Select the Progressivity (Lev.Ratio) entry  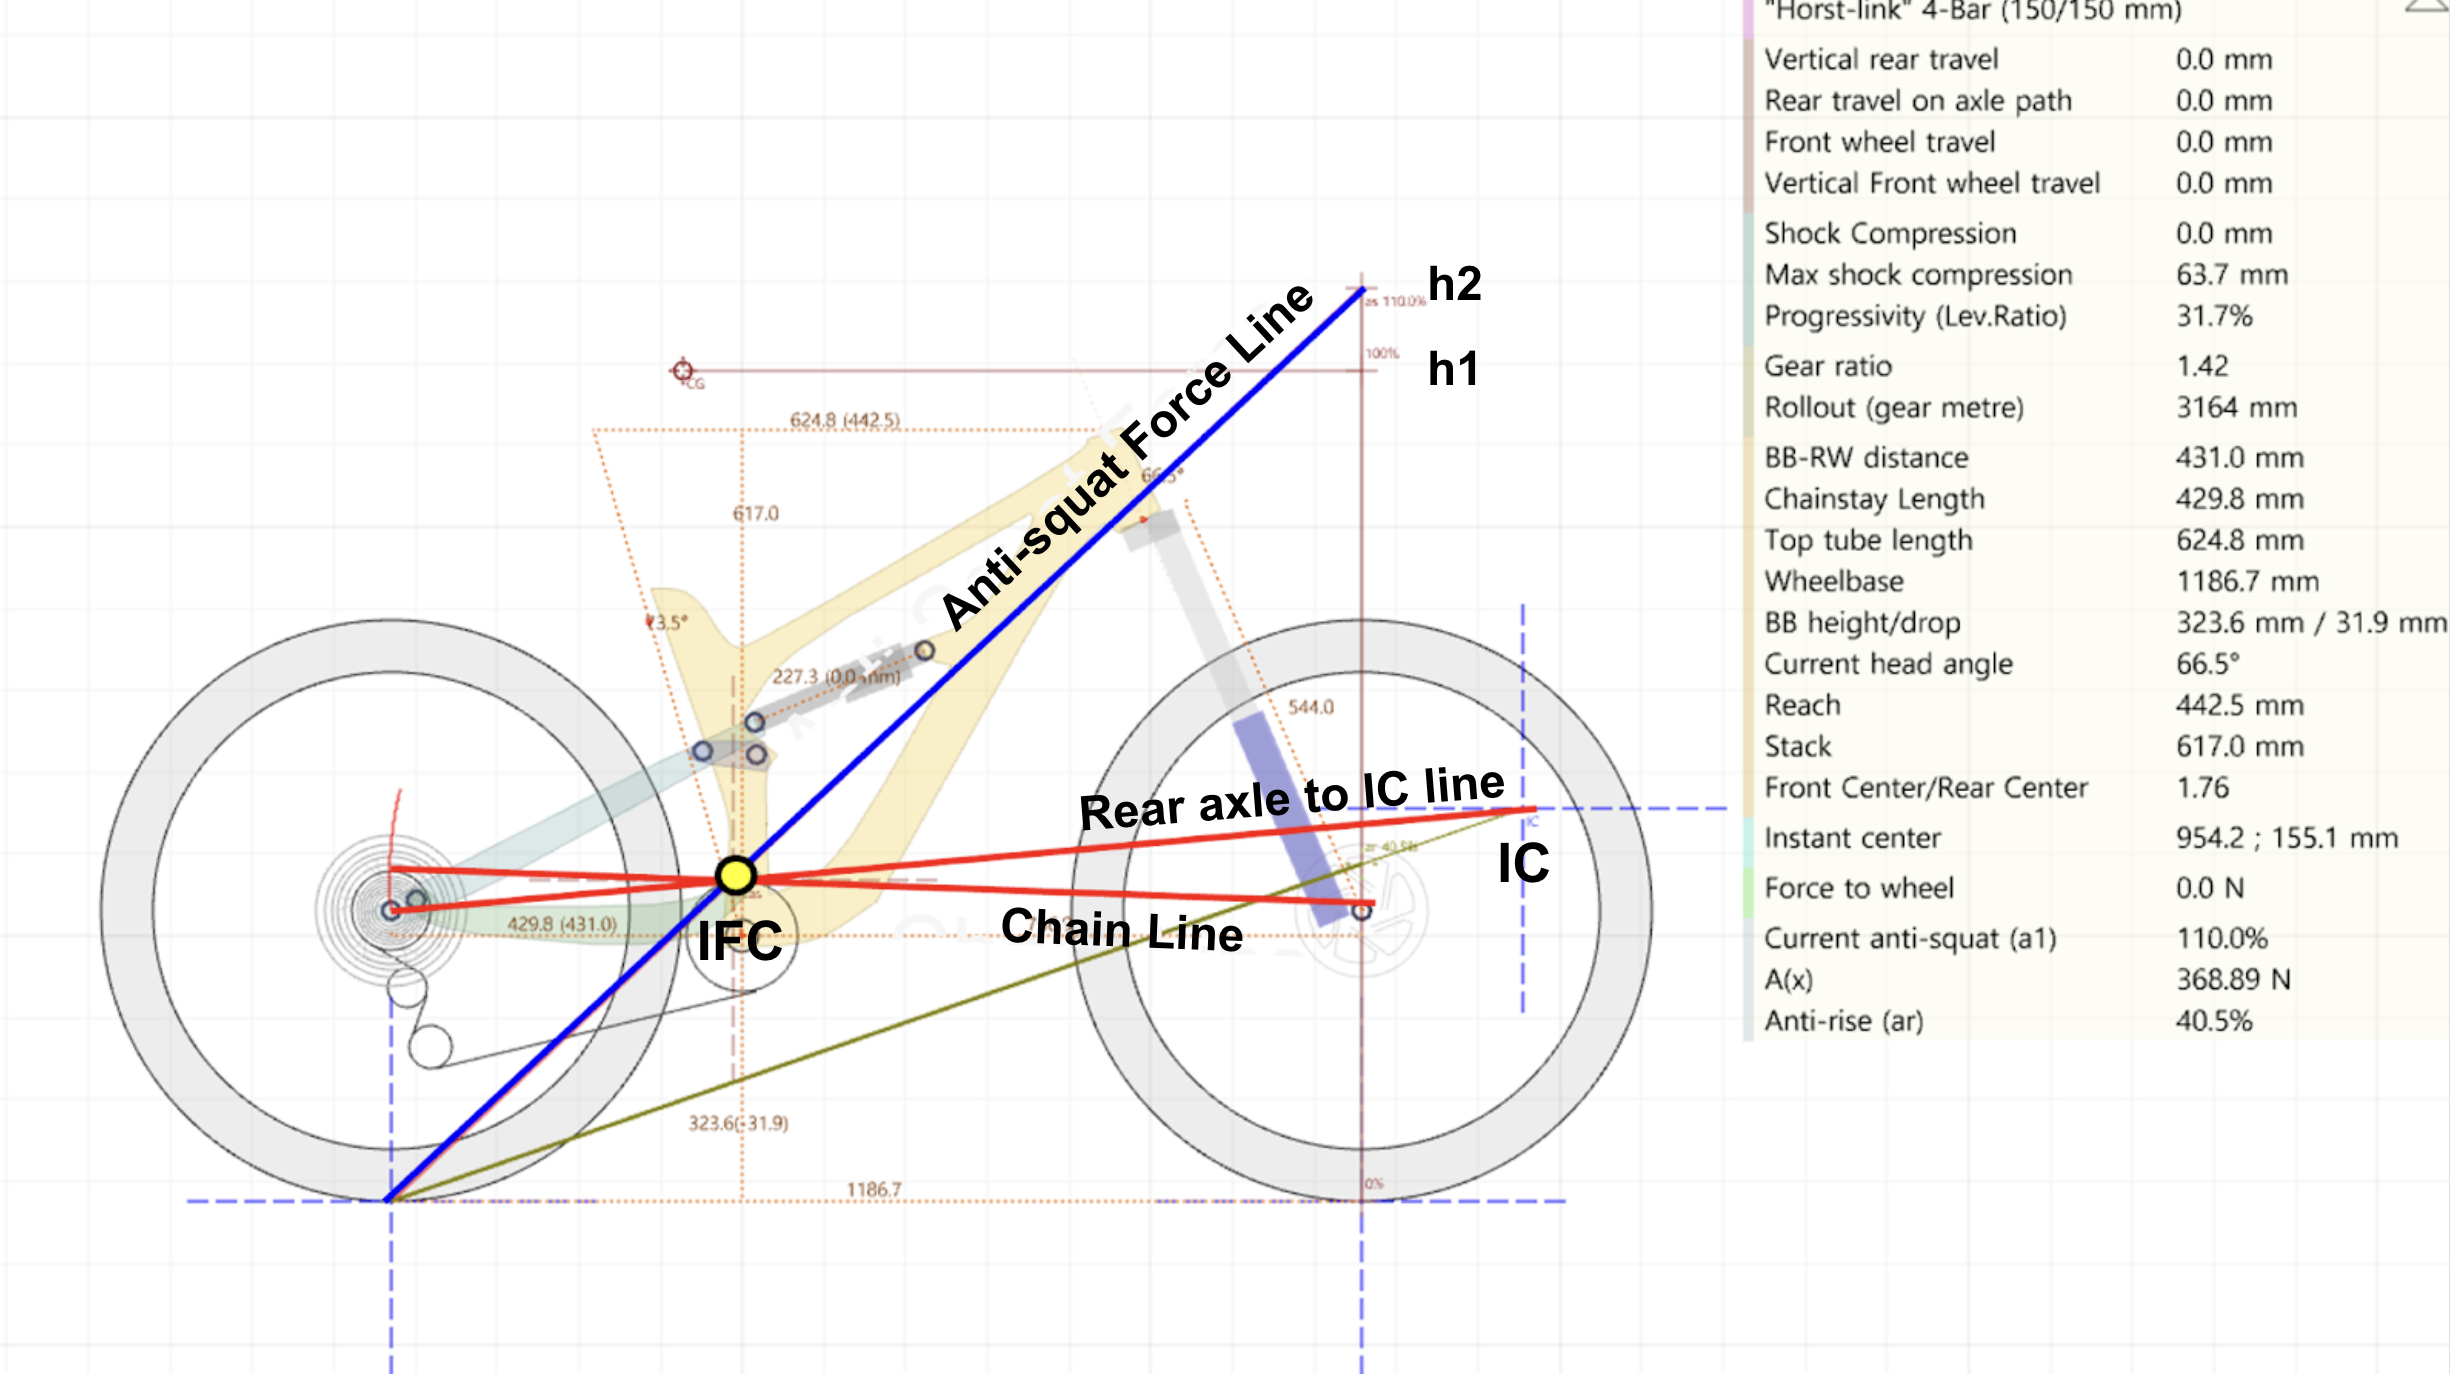tap(1915, 316)
